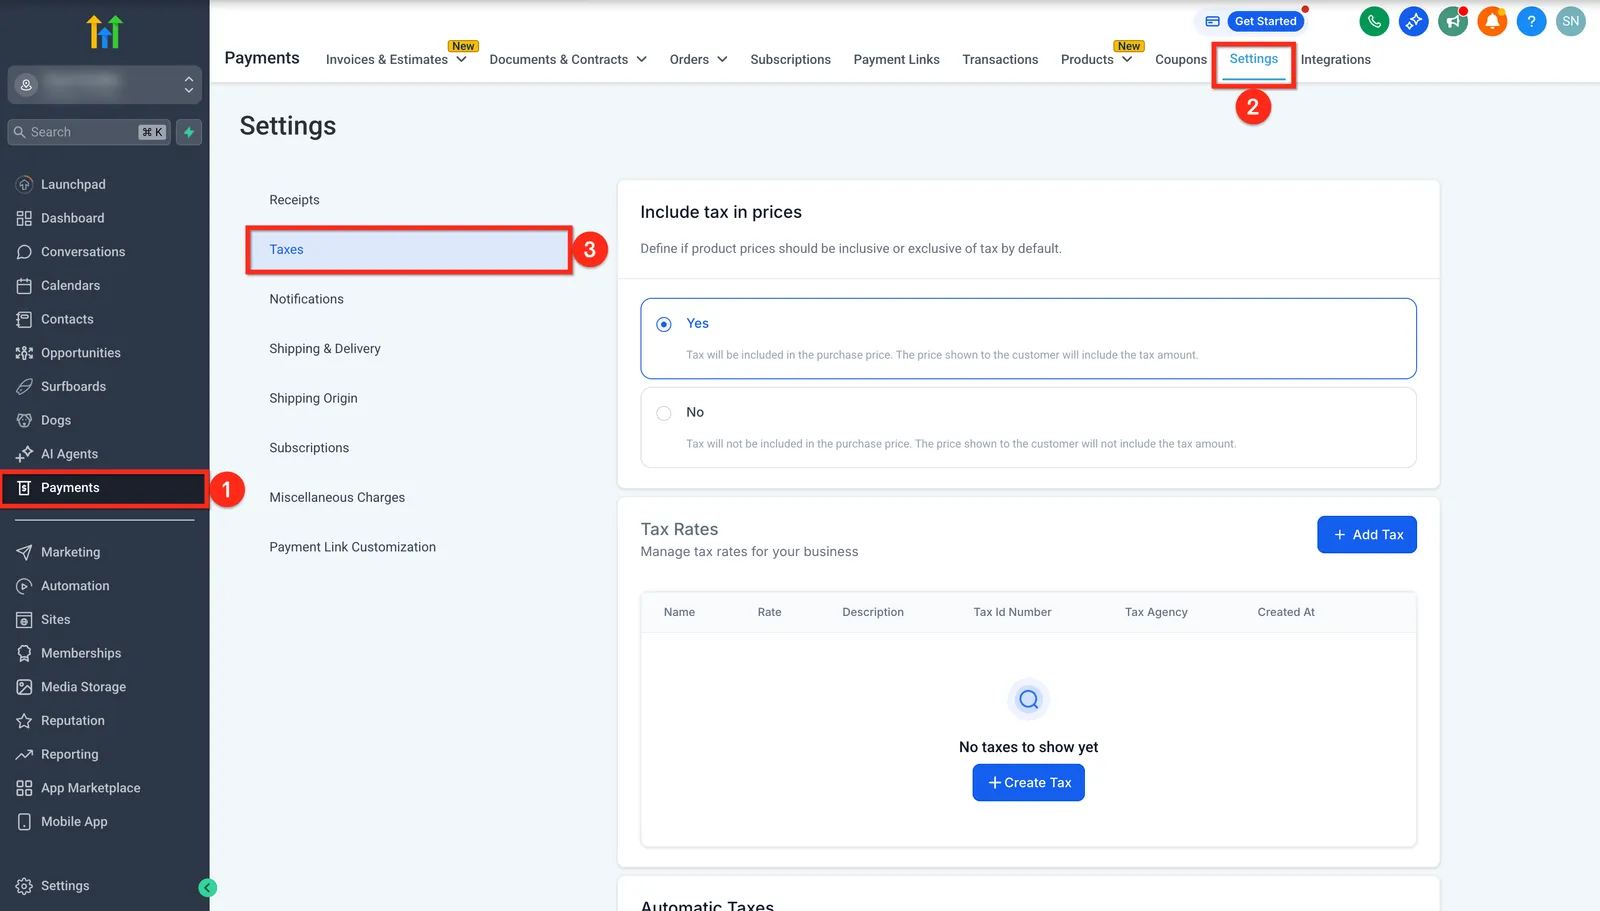The image size is (1600, 911).
Task: Click the Rate column header
Action: [769, 612]
